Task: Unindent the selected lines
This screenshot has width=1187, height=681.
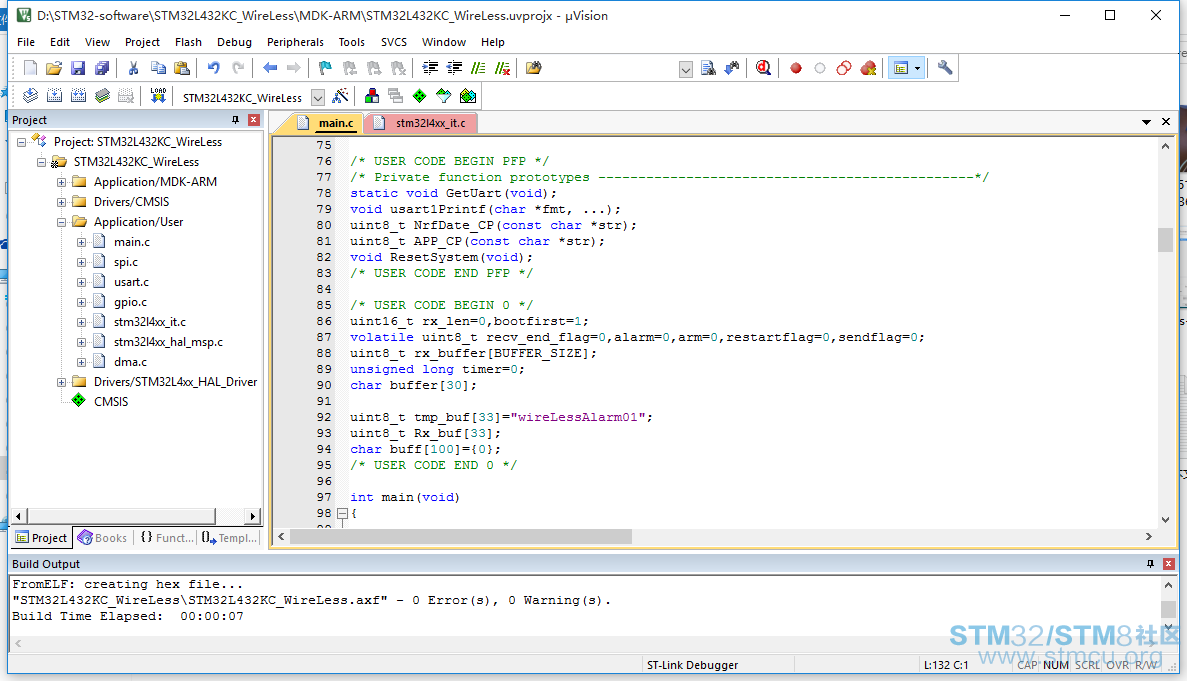Action: tap(454, 68)
